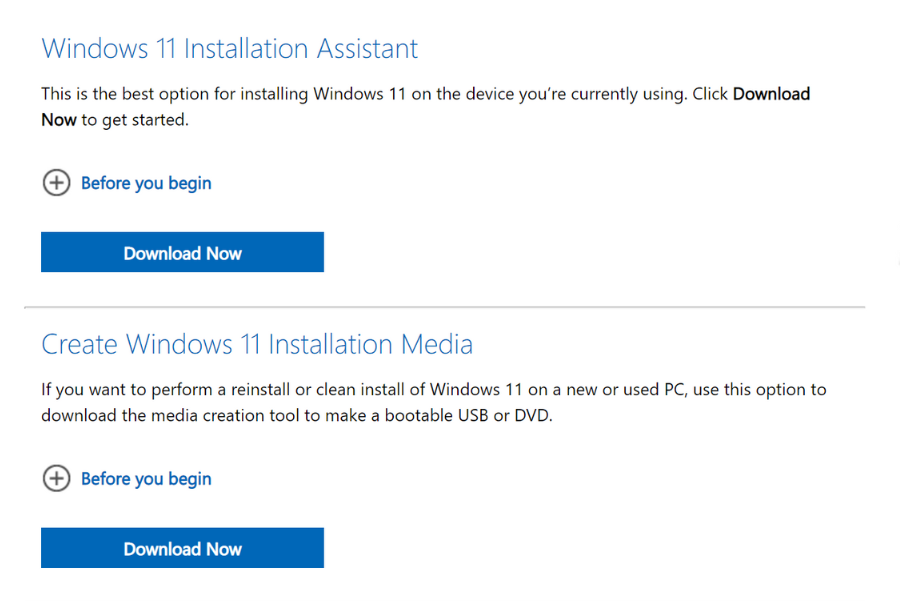Screen dimensions: 900x601
Task: Click bold 'Now' in 'Now to get started.'
Action: (x=59, y=119)
